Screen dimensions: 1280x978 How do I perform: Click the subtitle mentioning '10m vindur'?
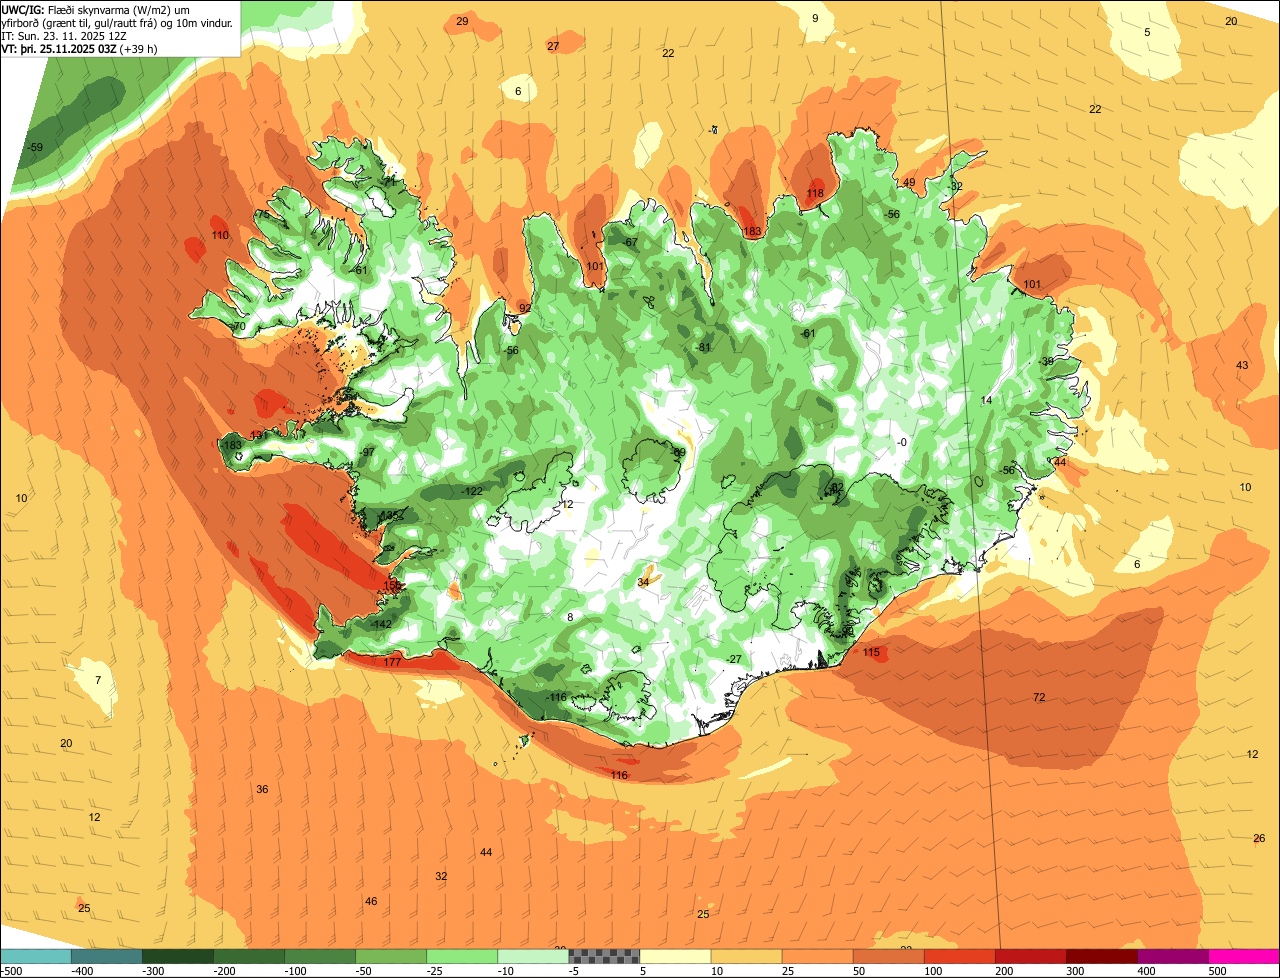pyautogui.click(x=118, y=22)
